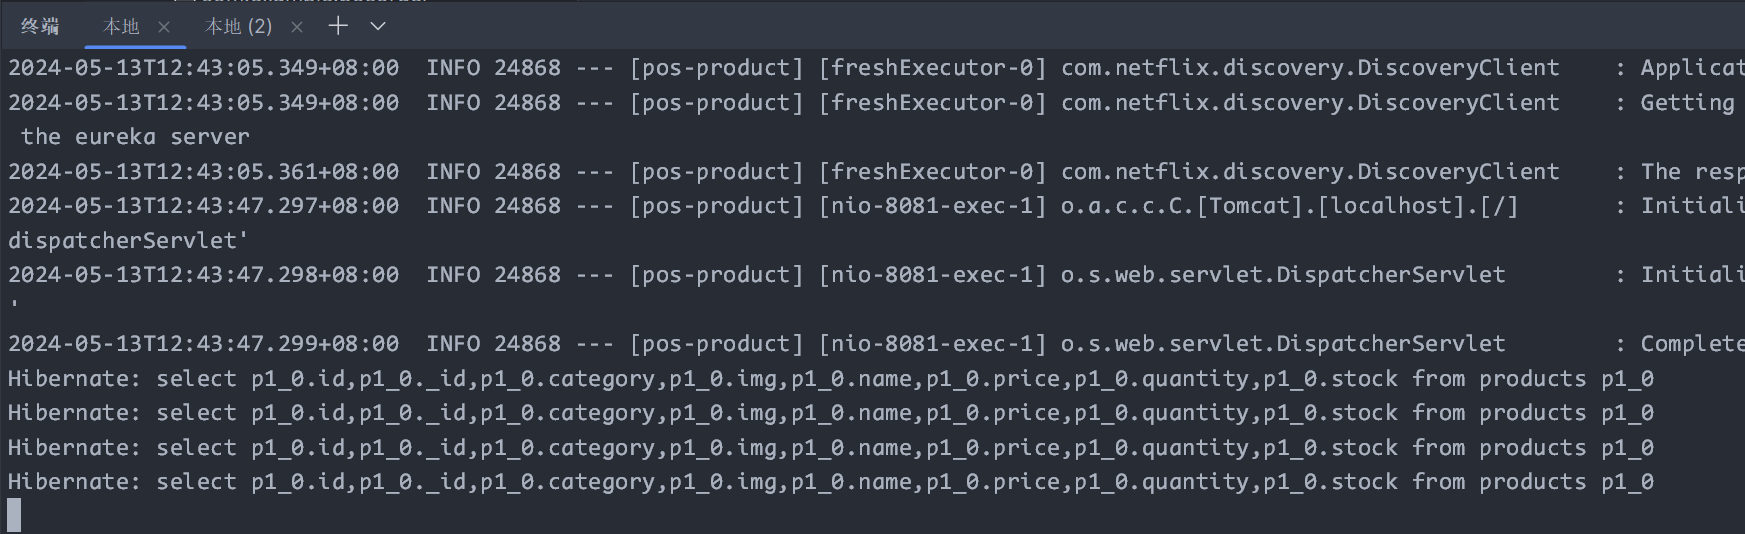Screen dimensions: 1745x534
Task: Click the last Hibernate select statement line
Action: 831,482
